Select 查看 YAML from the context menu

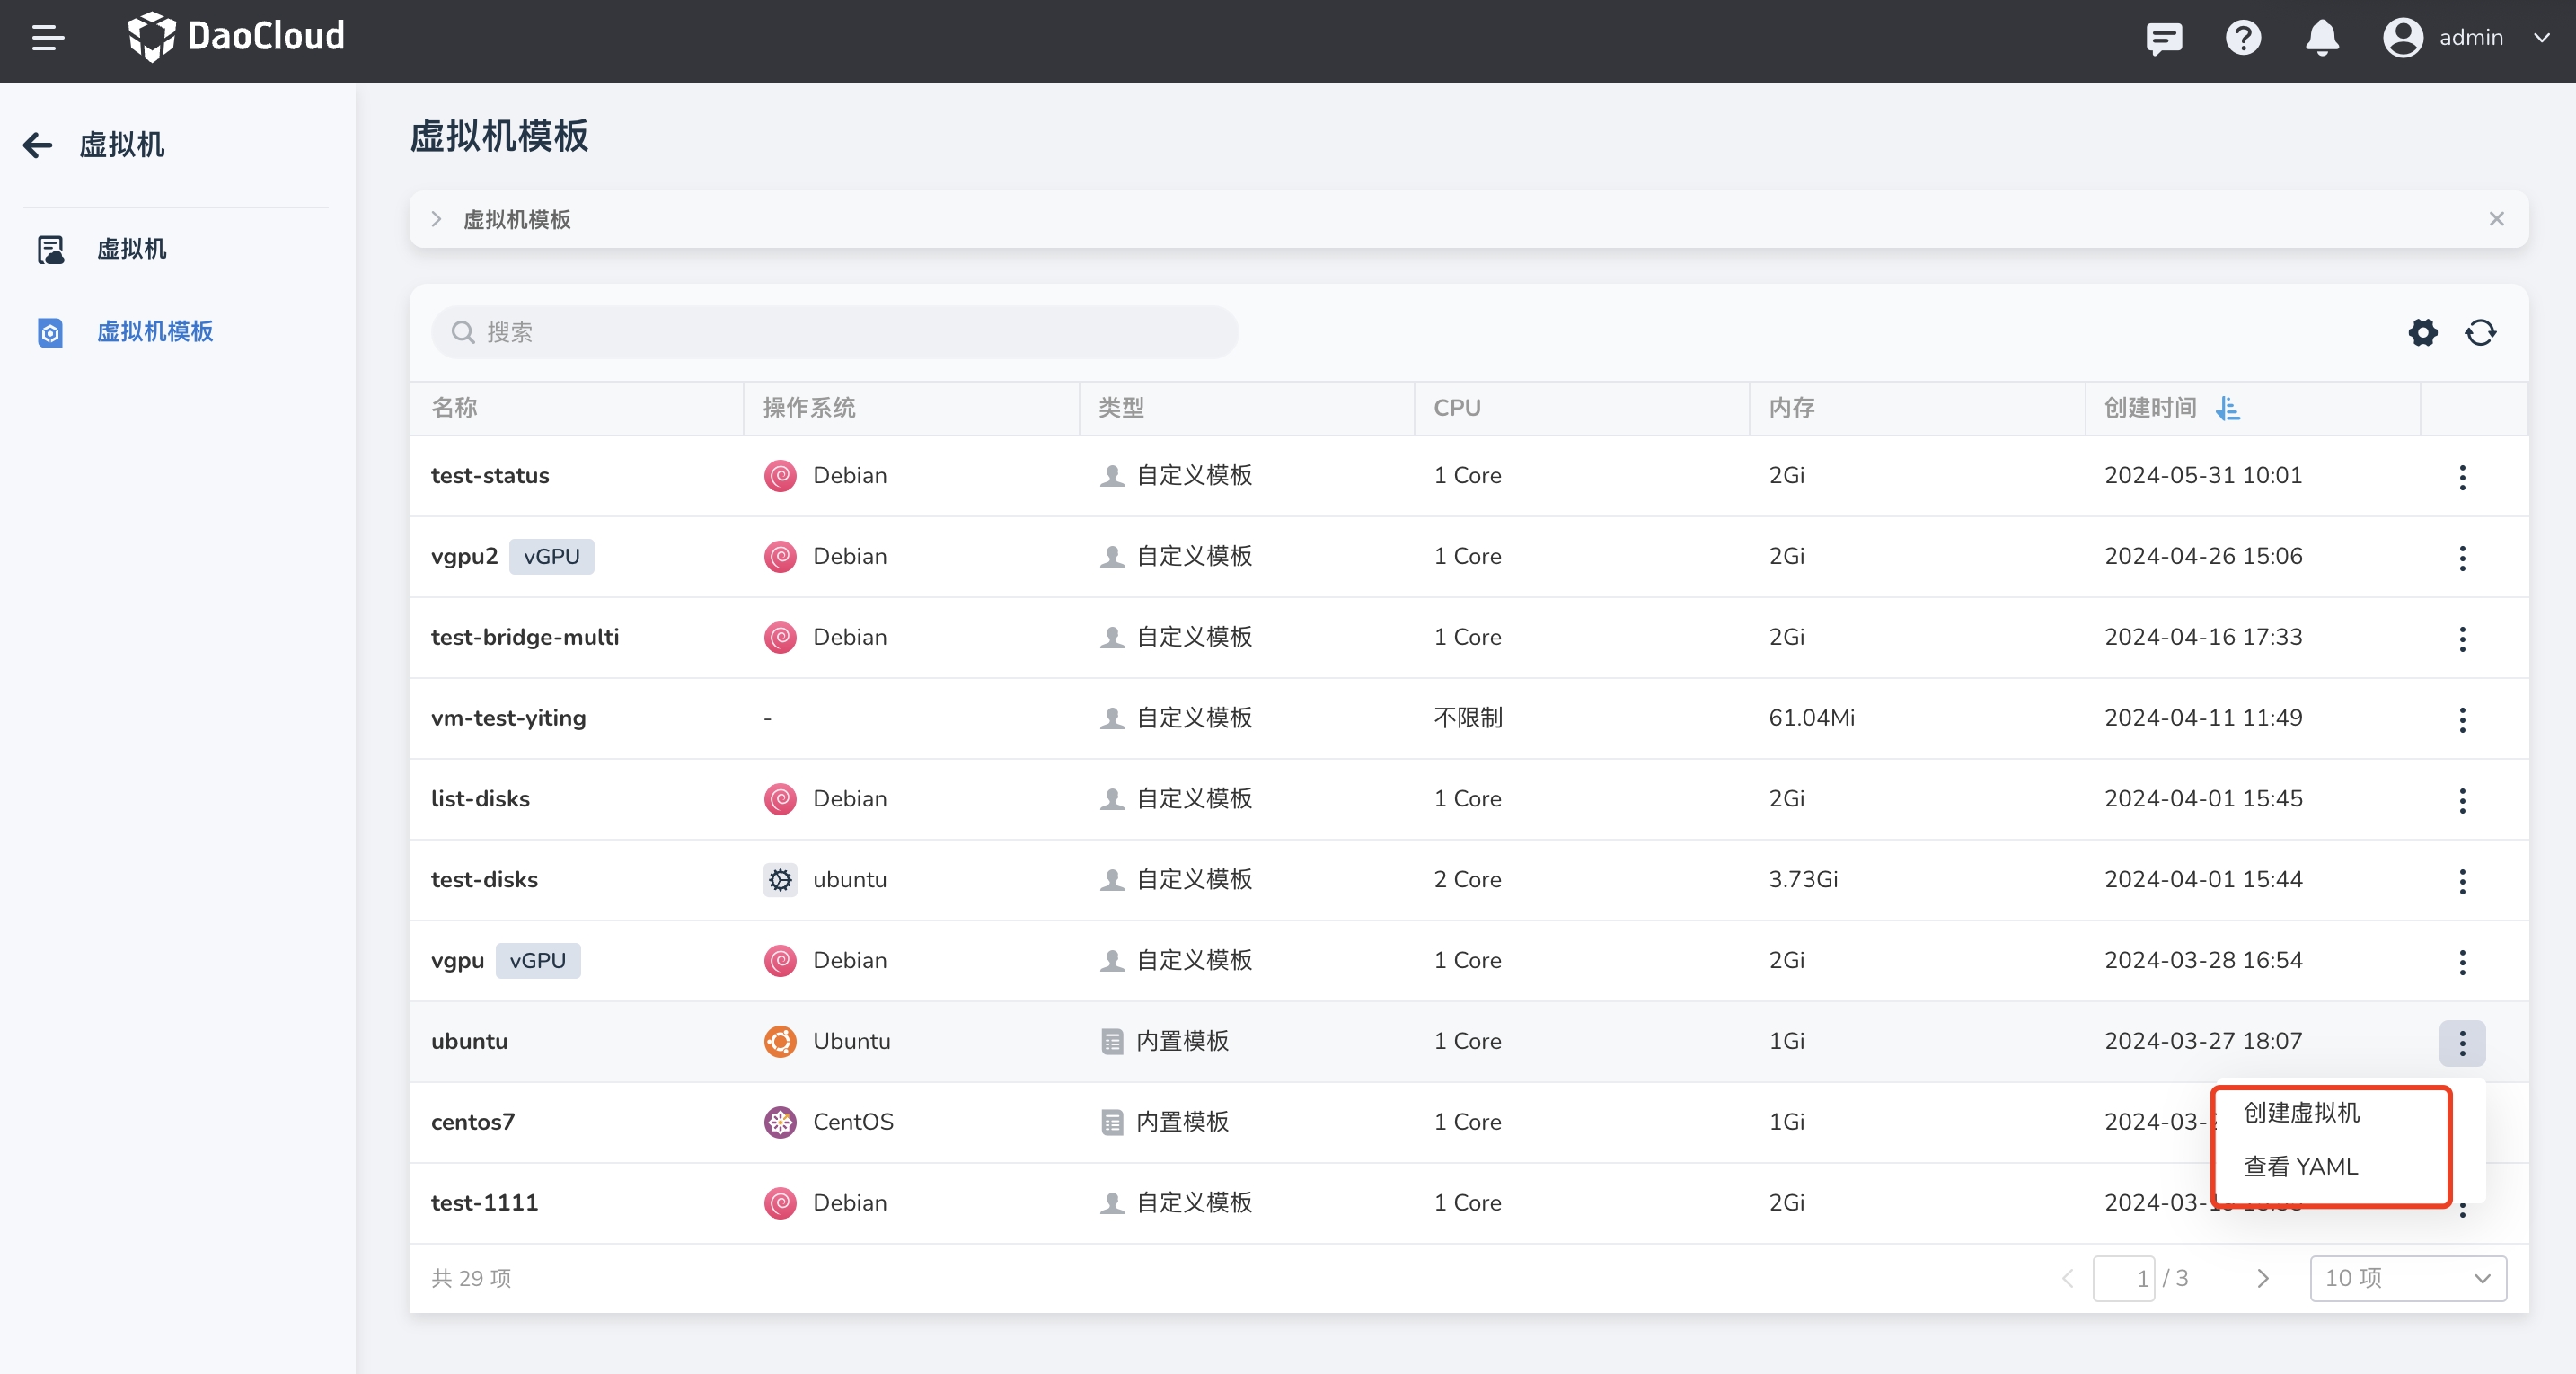2300,1167
